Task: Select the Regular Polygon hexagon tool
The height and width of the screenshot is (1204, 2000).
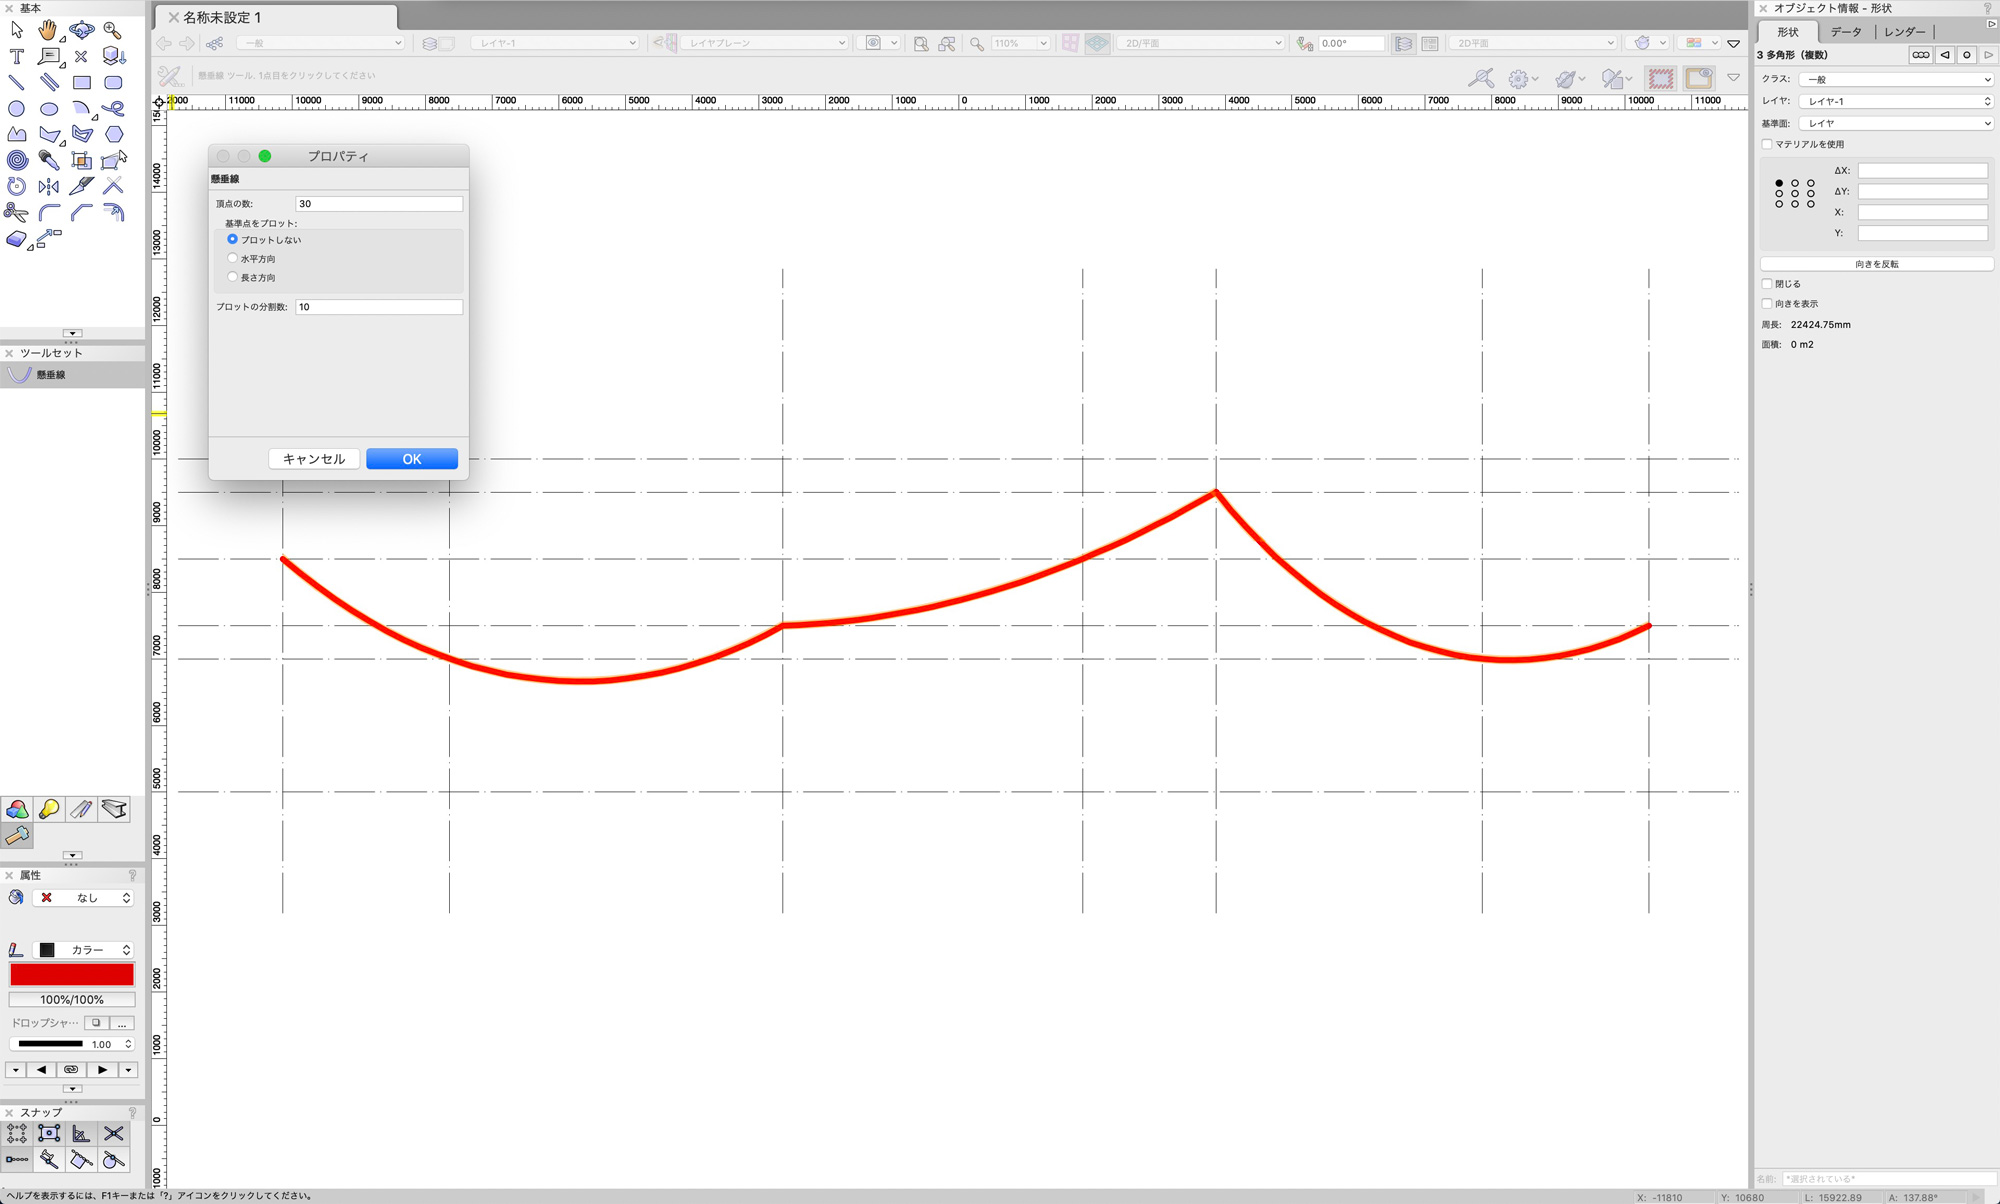Action: point(113,134)
